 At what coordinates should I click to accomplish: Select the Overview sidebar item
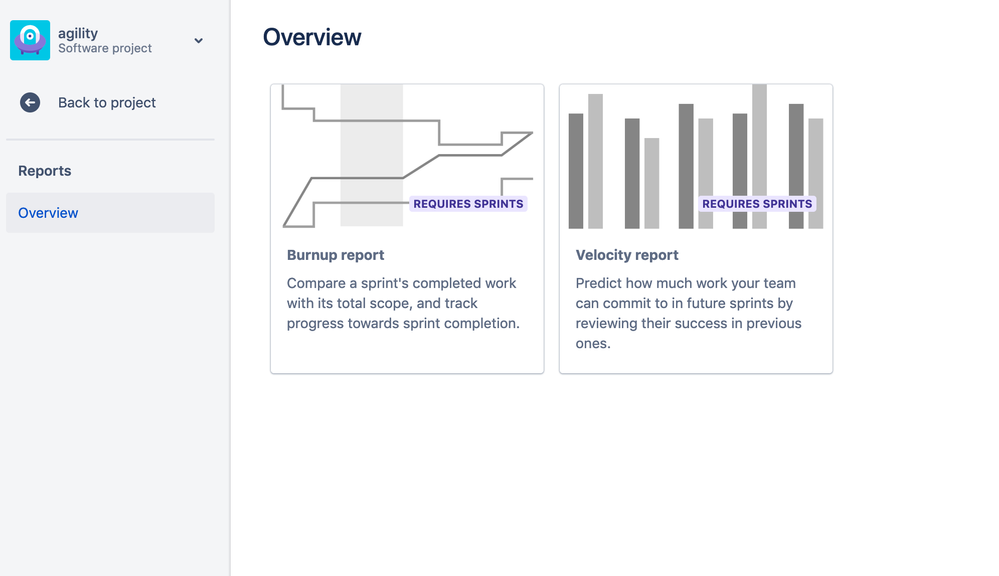click(110, 213)
